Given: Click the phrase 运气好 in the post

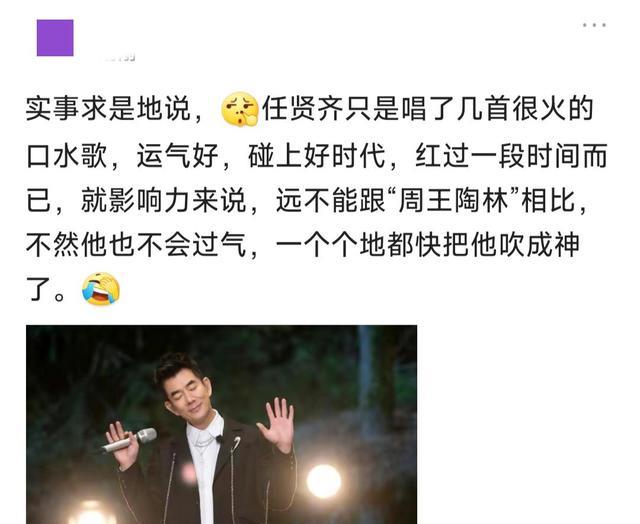Looking at the screenshot, I should 178,155.
